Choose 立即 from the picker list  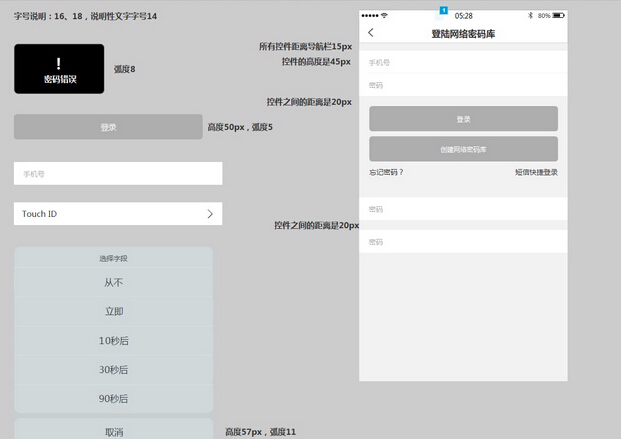[x=113, y=312]
